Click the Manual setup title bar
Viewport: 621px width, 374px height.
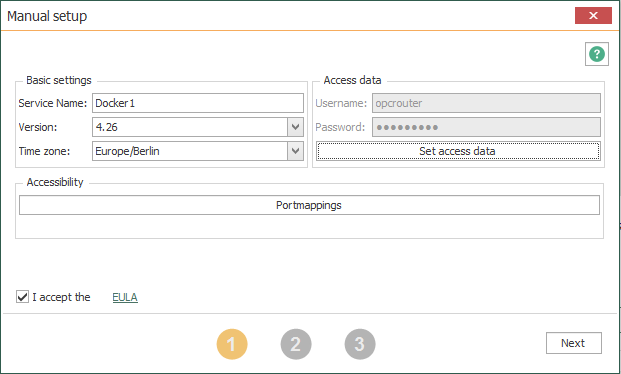[277, 16]
